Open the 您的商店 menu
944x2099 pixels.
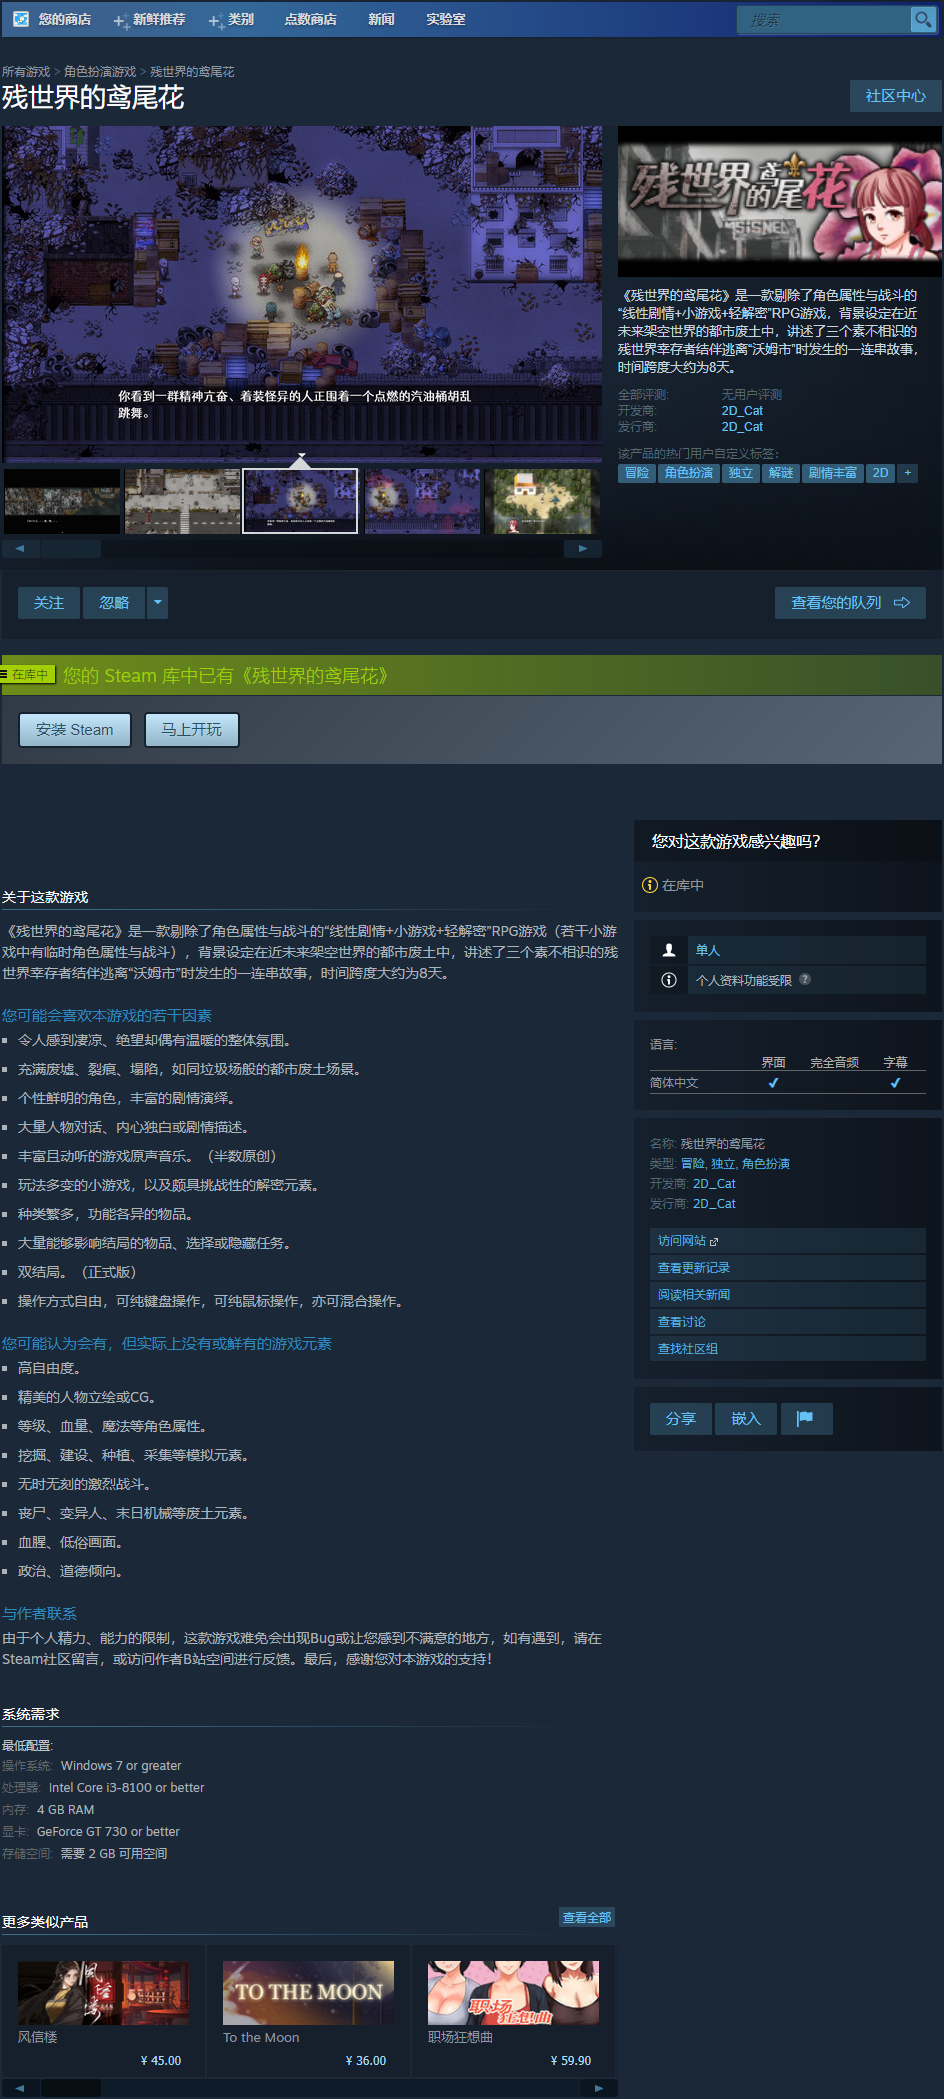[x=65, y=19]
